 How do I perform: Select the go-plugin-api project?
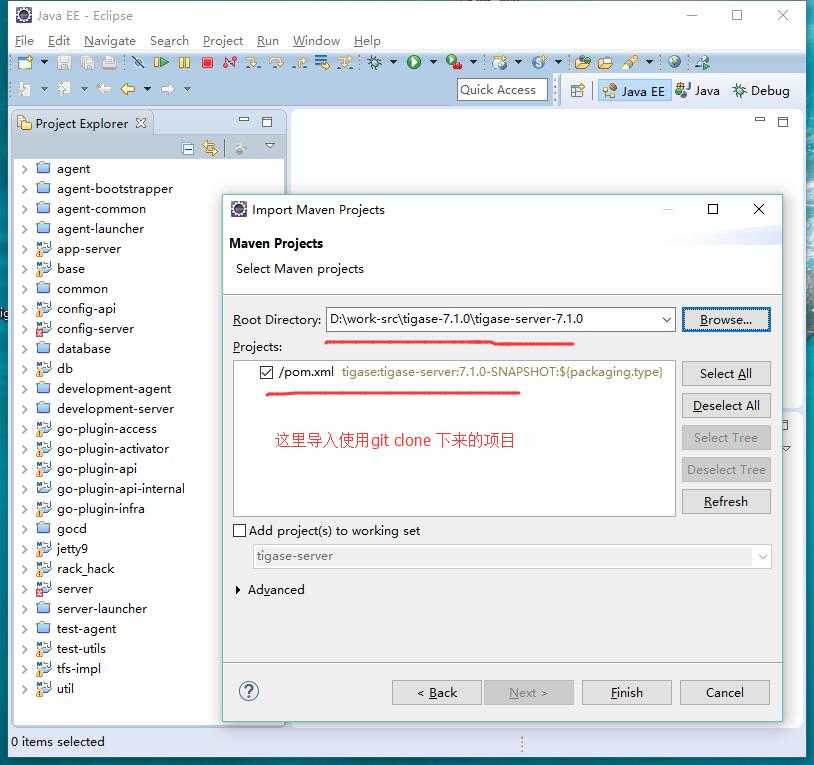coord(97,469)
